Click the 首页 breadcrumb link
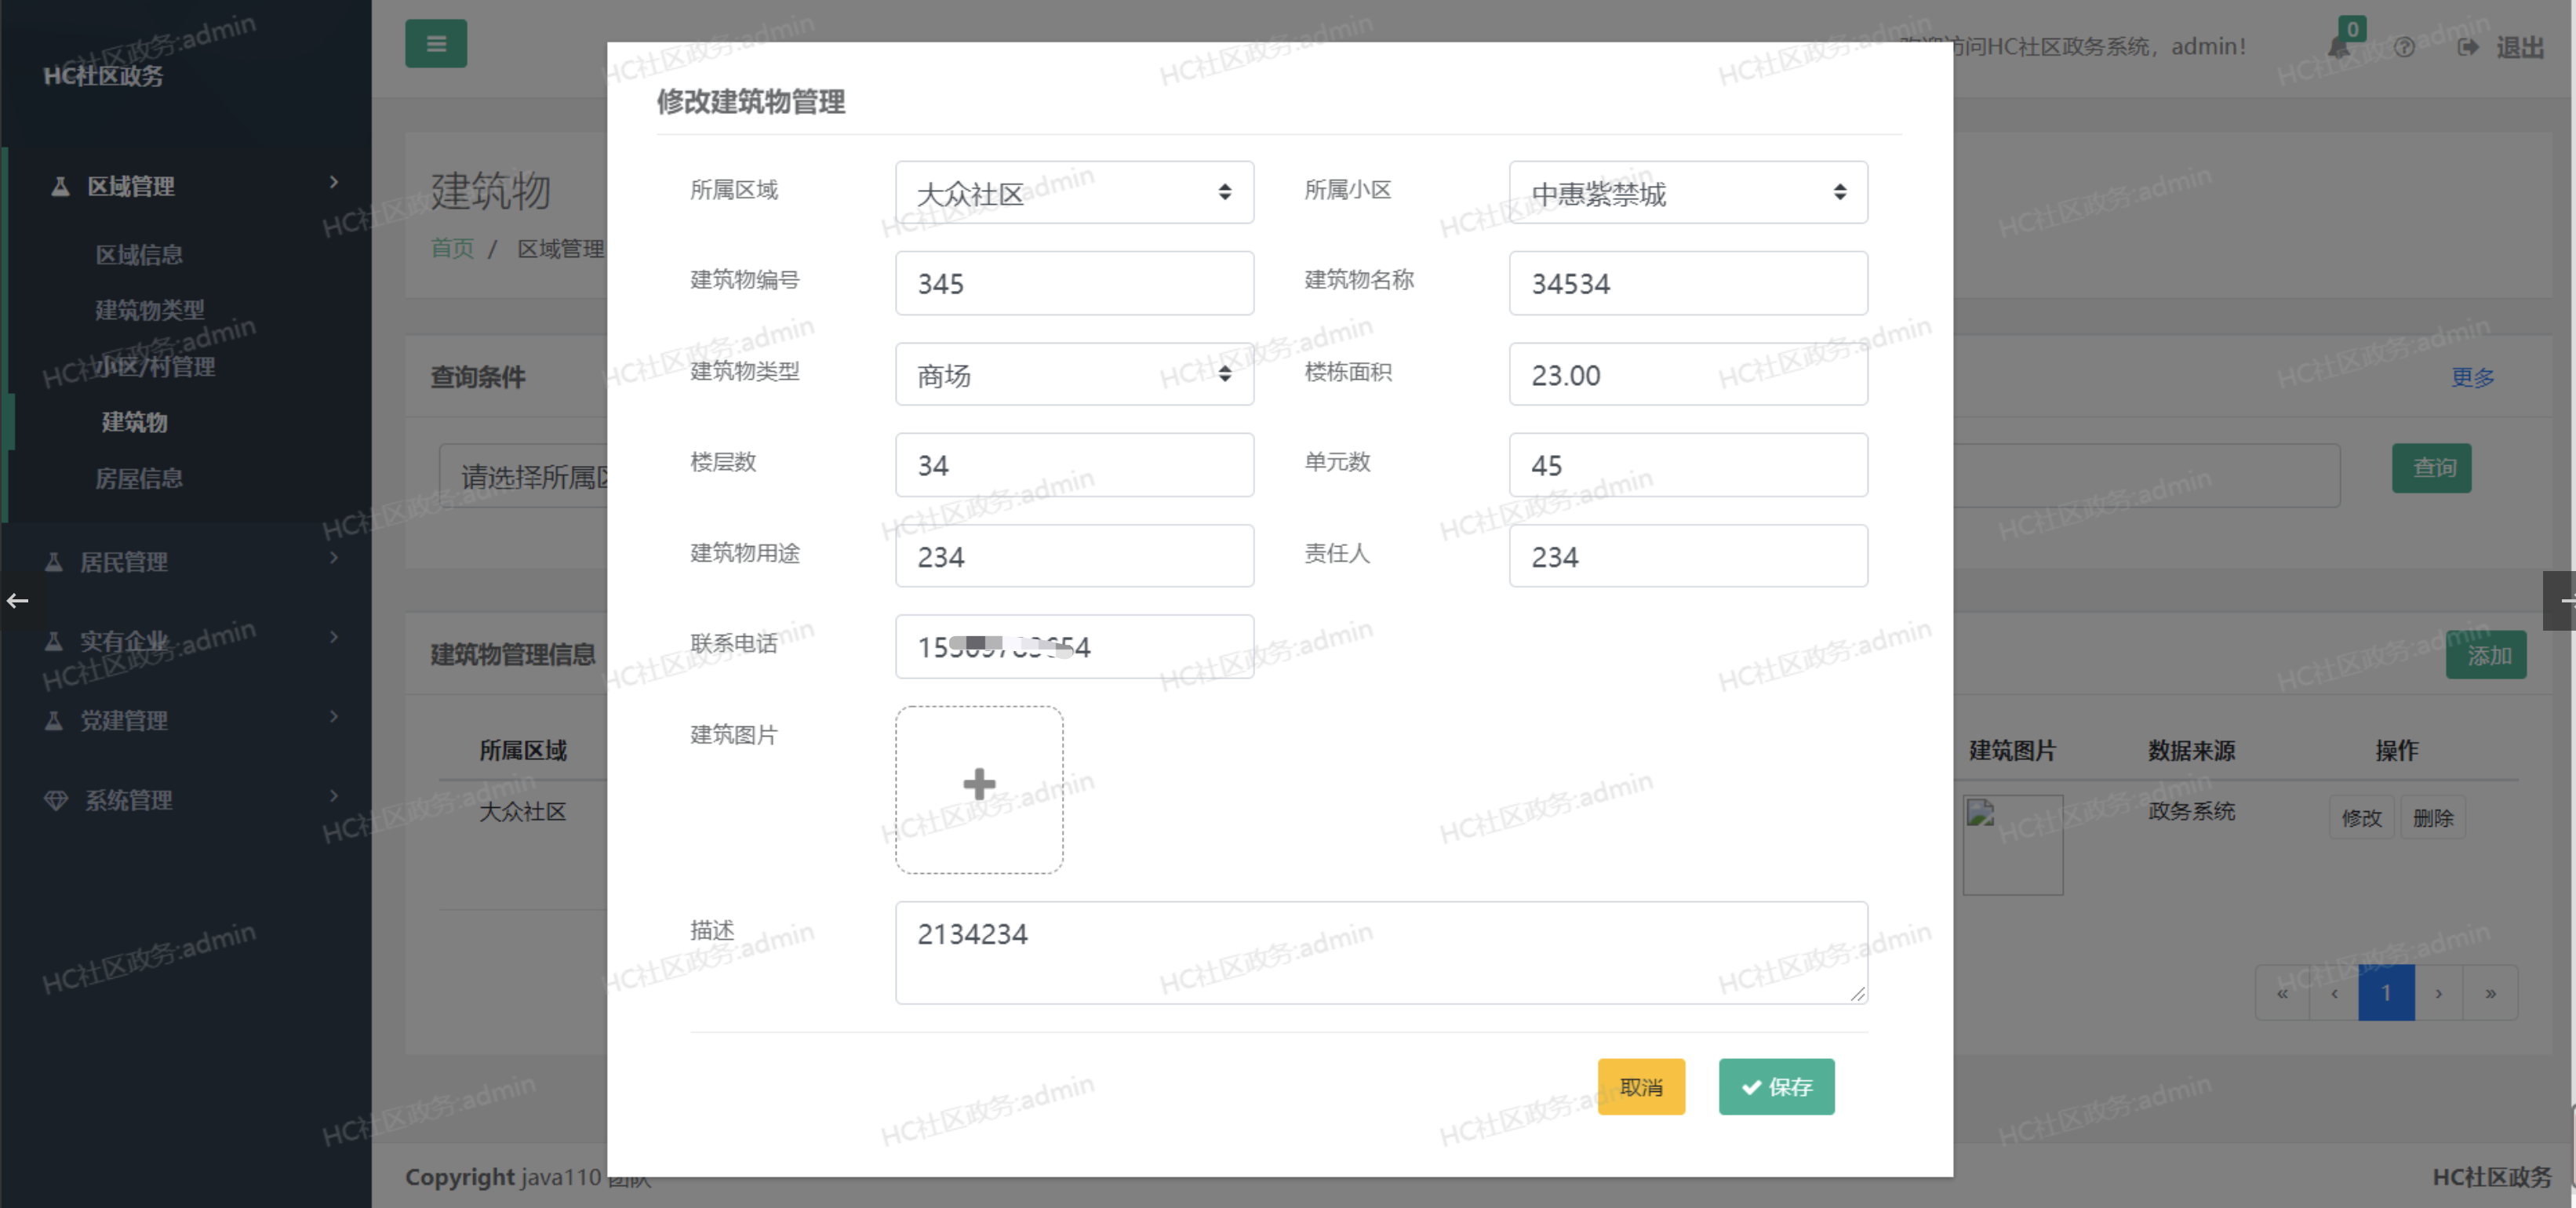 452,248
